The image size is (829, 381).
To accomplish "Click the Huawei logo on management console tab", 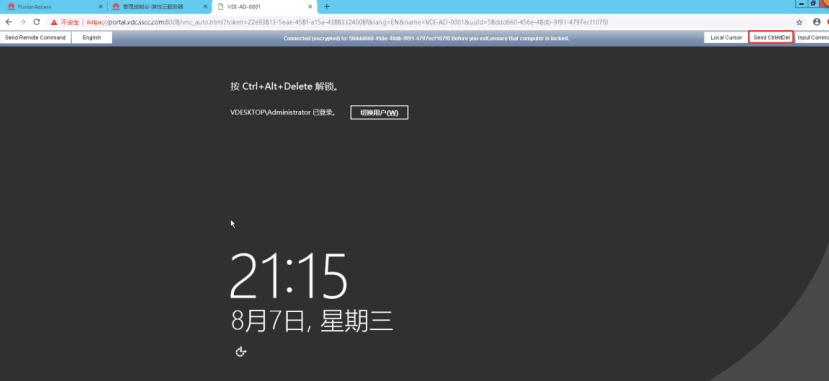I will (x=116, y=7).
